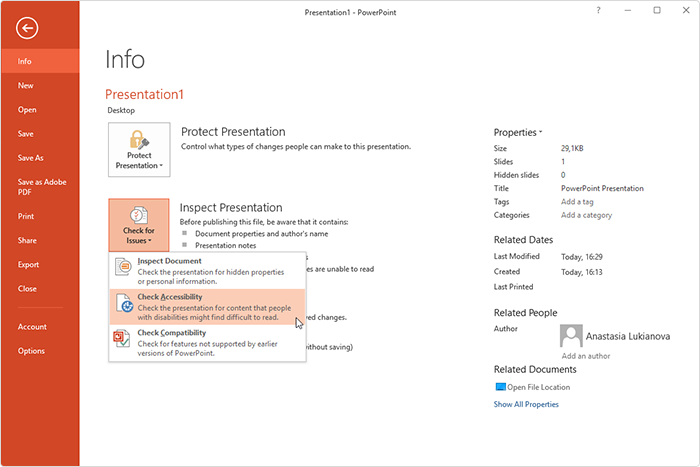Open the Share page
700x467 pixels.
click(40, 240)
